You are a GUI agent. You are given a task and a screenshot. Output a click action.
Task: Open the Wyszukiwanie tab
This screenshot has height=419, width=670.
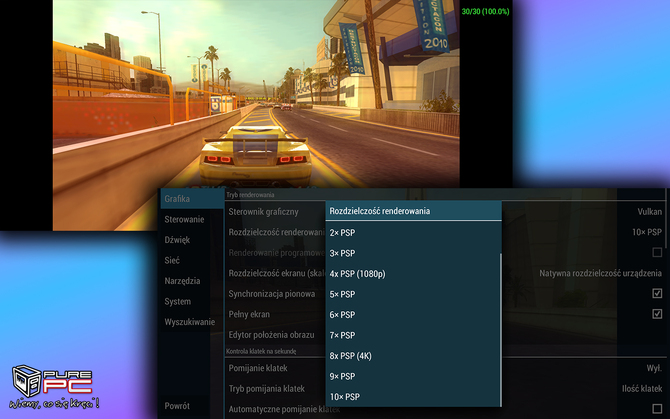[x=189, y=322]
